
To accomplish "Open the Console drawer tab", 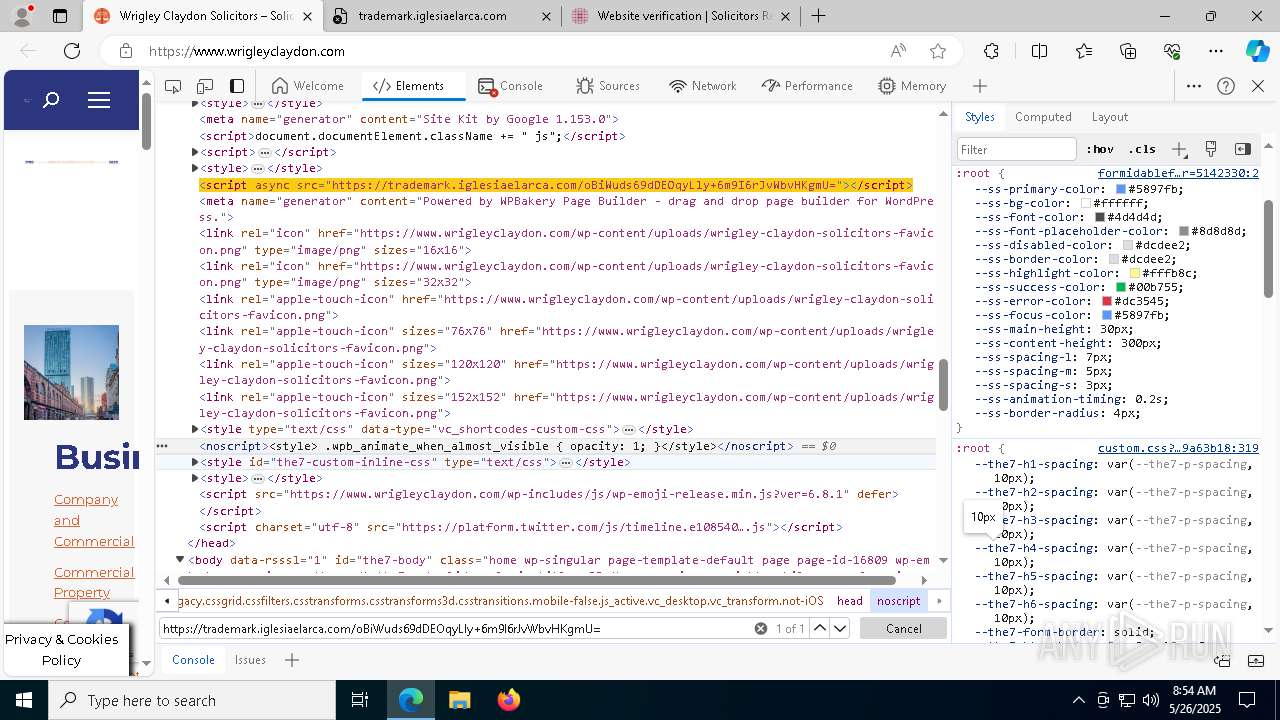I will [x=193, y=660].
